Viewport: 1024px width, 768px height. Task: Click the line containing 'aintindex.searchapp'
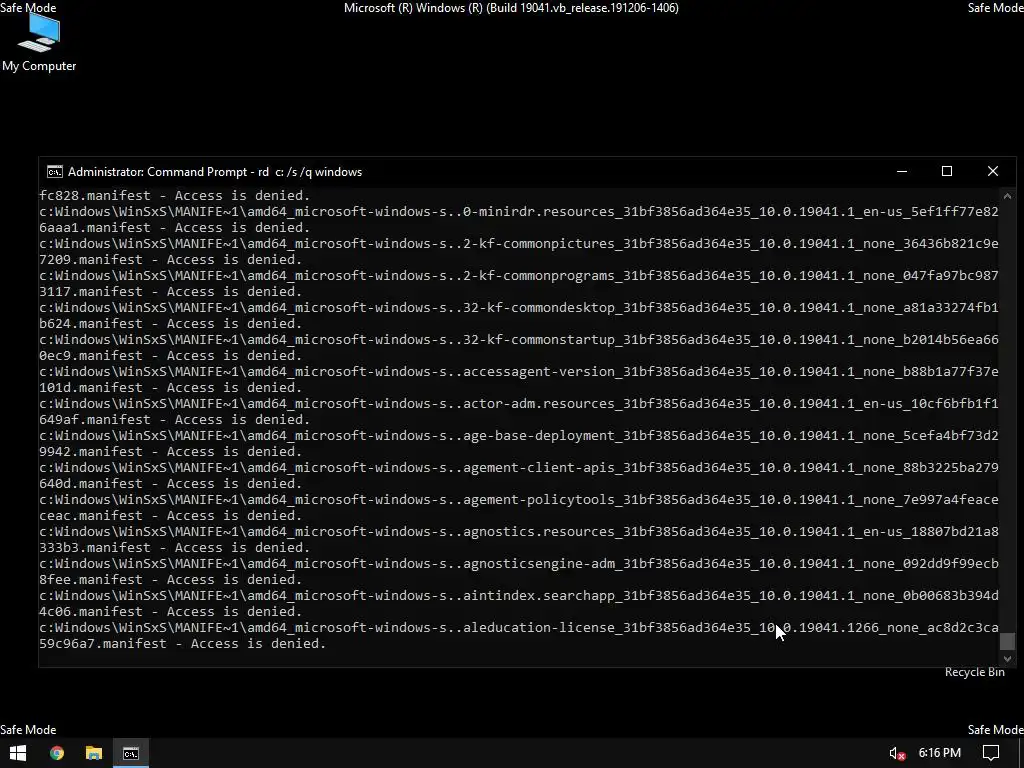click(x=519, y=596)
